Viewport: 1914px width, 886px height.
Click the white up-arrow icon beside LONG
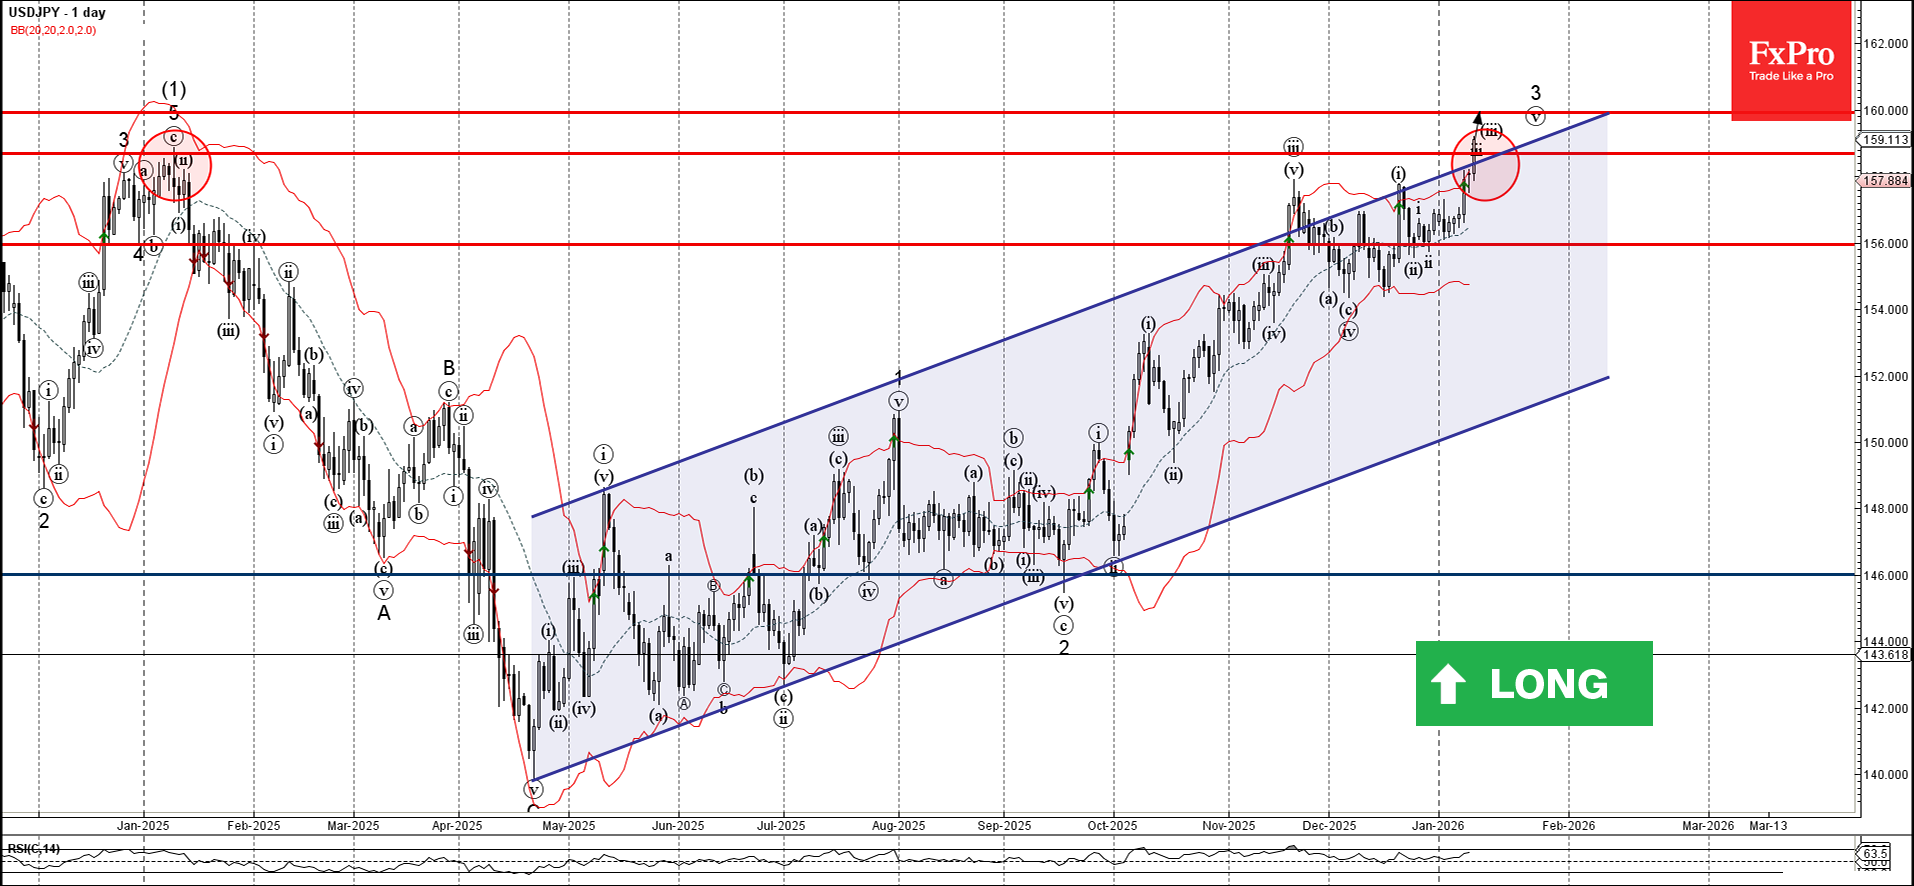pos(1448,684)
